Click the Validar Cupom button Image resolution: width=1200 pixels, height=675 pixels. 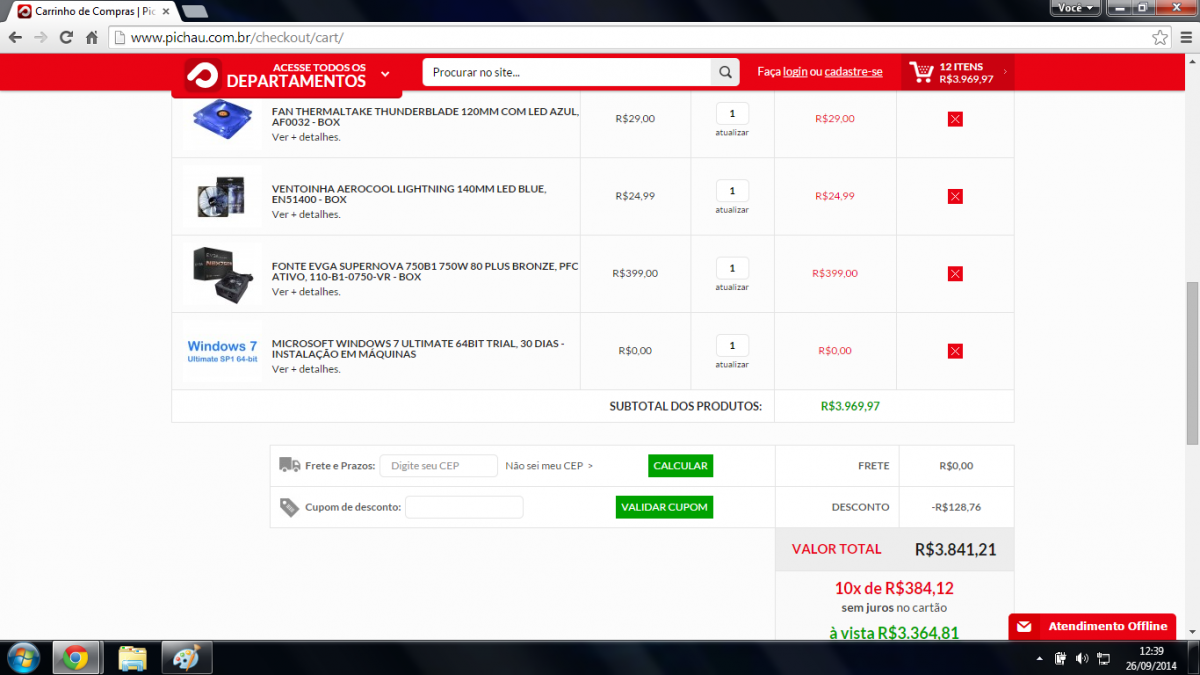(x=664, y=507)
